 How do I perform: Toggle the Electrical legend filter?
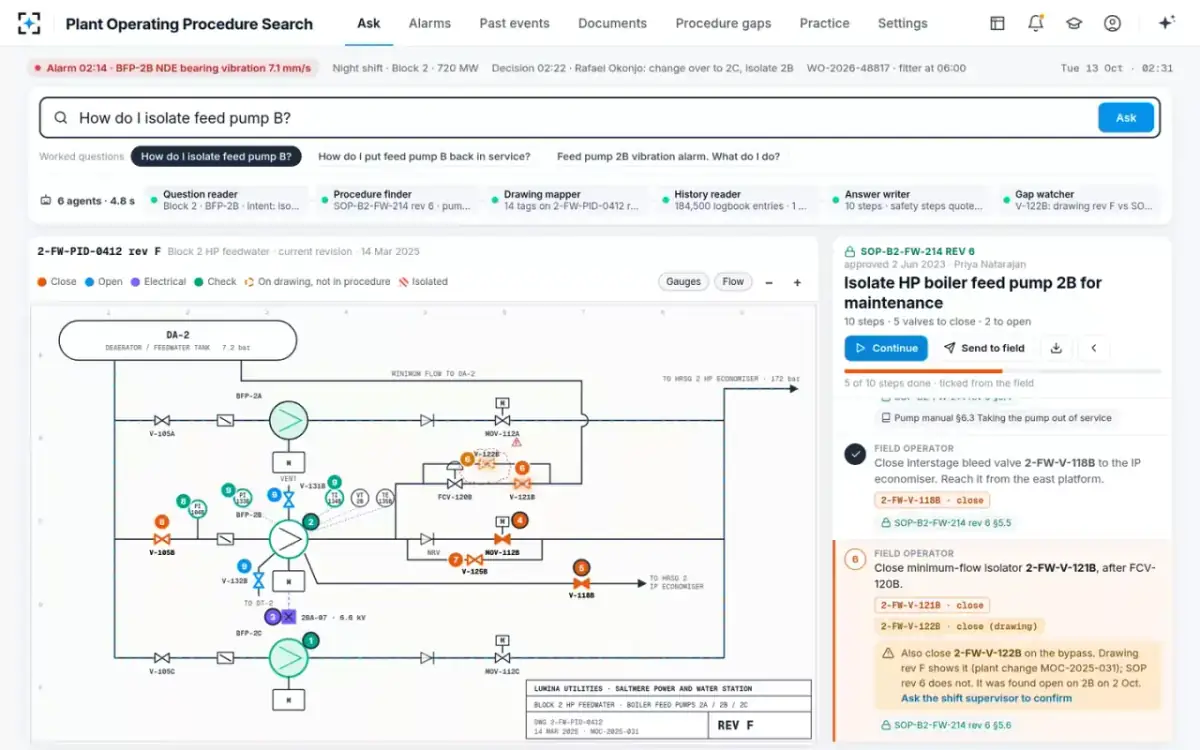[158, 282]
